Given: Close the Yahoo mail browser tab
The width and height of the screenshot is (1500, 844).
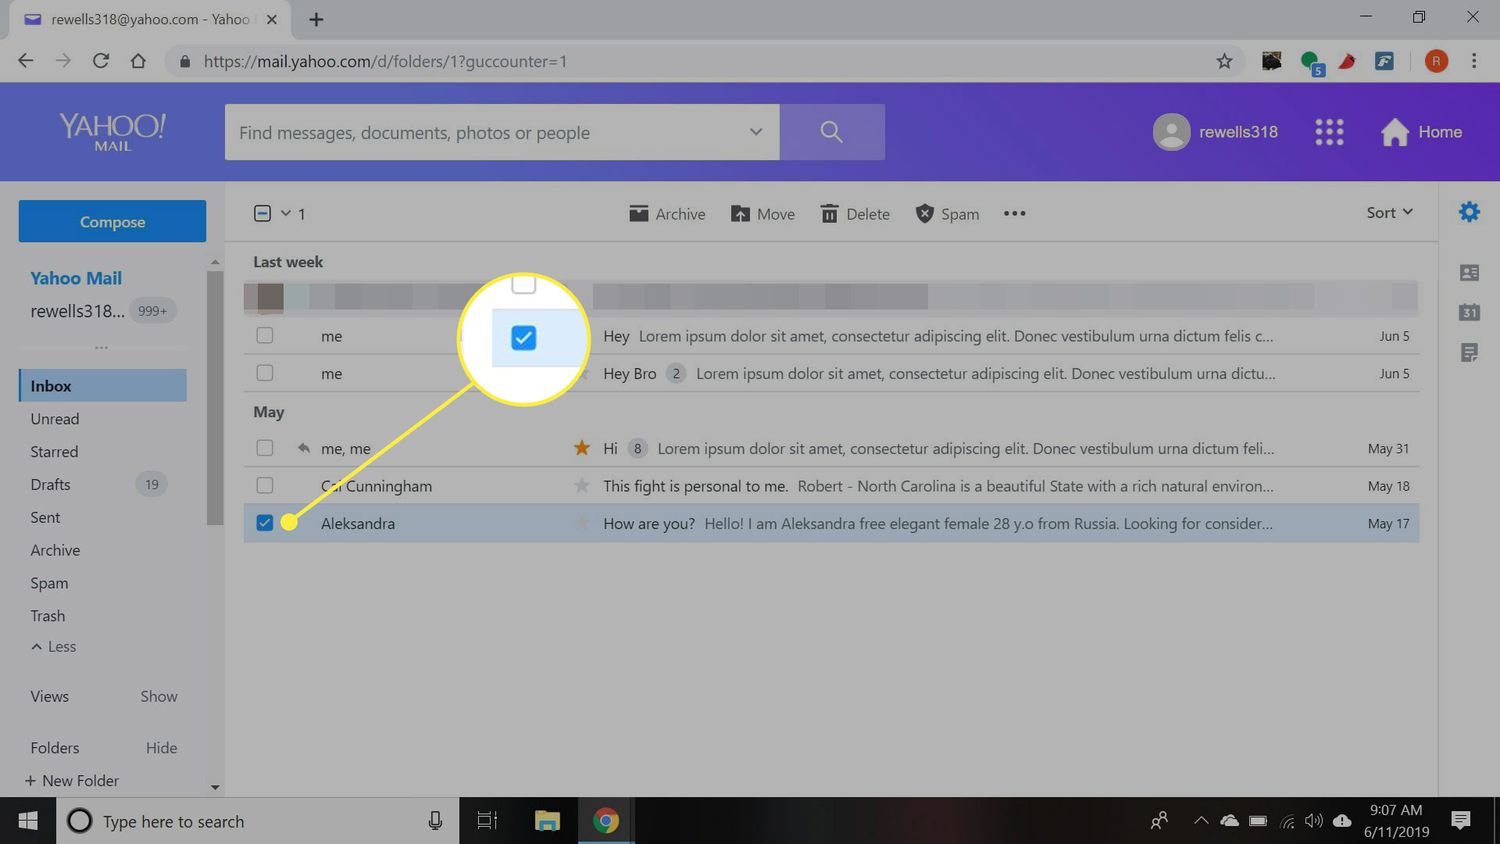Looking at the screenshot, I should point(271,19).
